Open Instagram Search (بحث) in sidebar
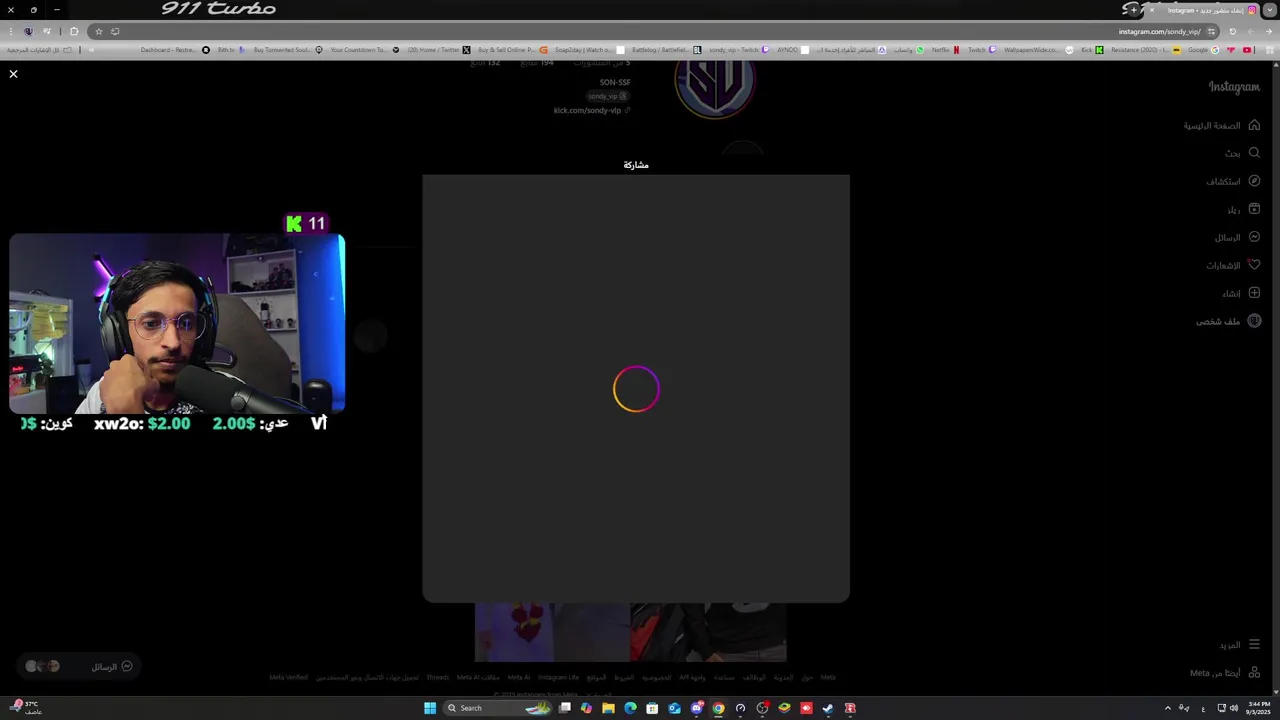 tap(1243, 153)
